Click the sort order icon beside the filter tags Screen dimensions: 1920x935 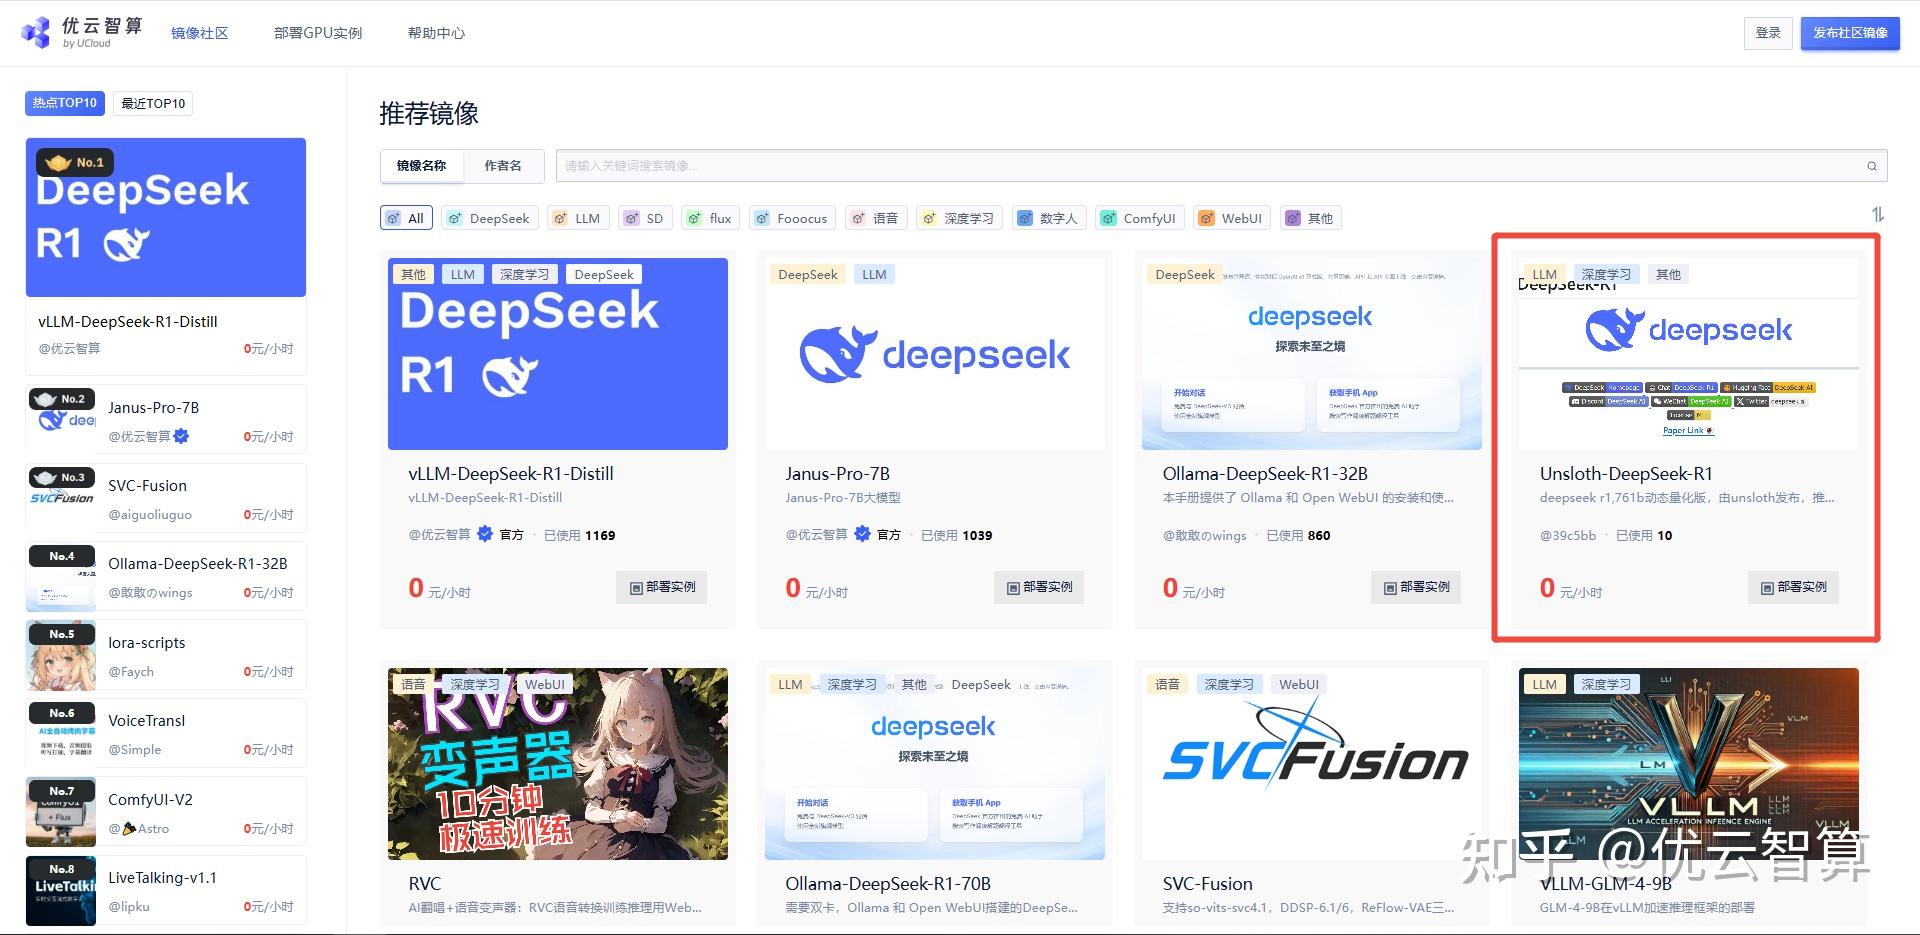1880,212
